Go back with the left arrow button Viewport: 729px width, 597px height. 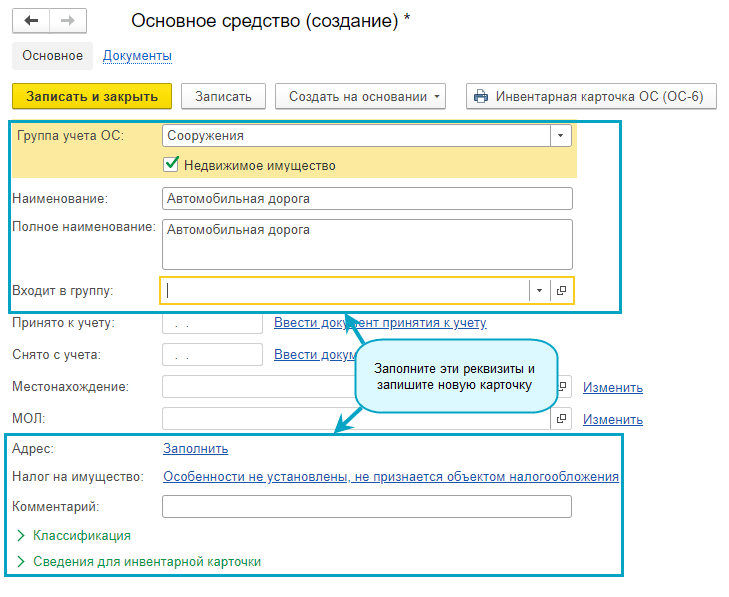pos(31,21)
